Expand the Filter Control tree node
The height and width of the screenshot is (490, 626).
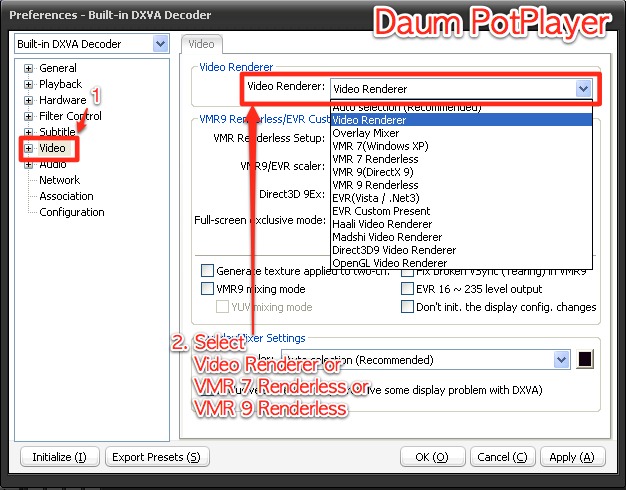(x=28, y=116)
